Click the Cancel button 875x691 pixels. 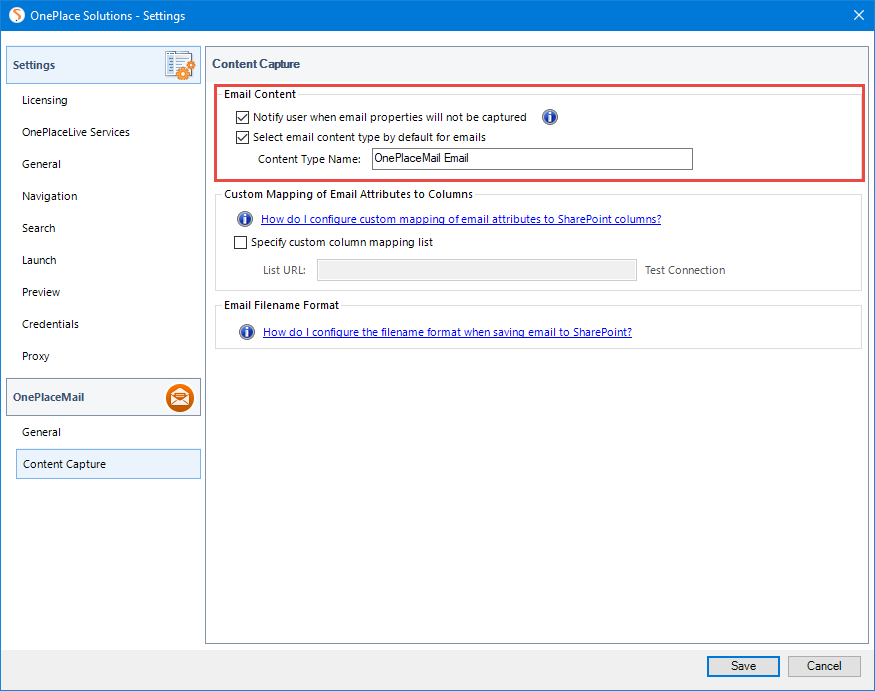tap(824, 666)
